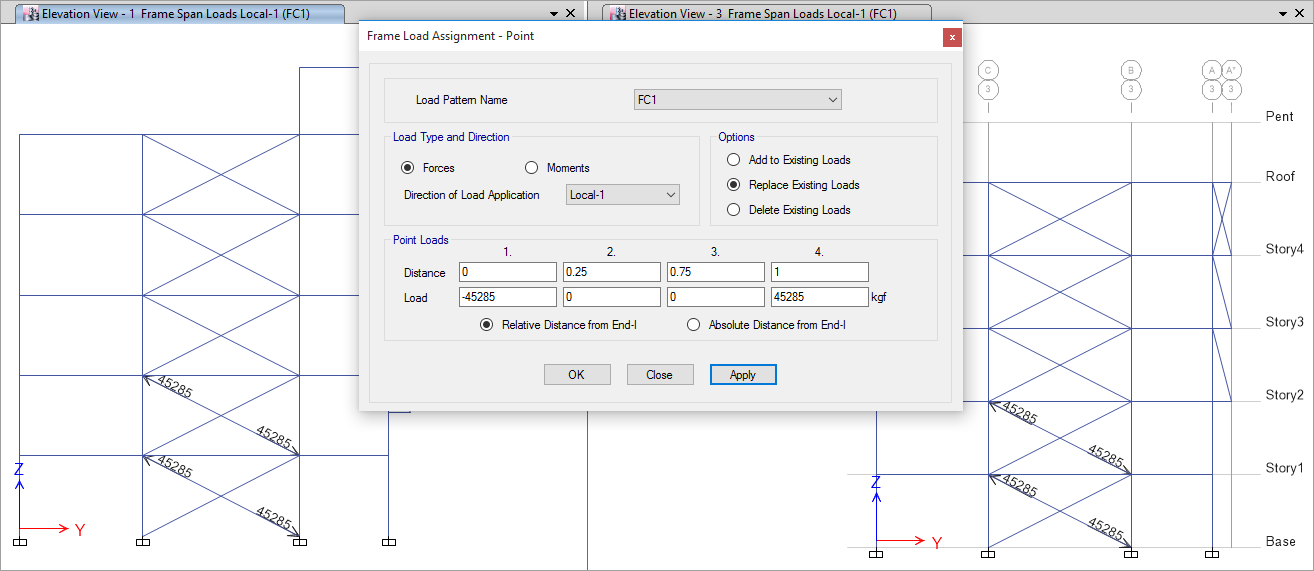1314x571 pixels.
Task: Open left elevation view window list arrow
Action: click(554, 14)
